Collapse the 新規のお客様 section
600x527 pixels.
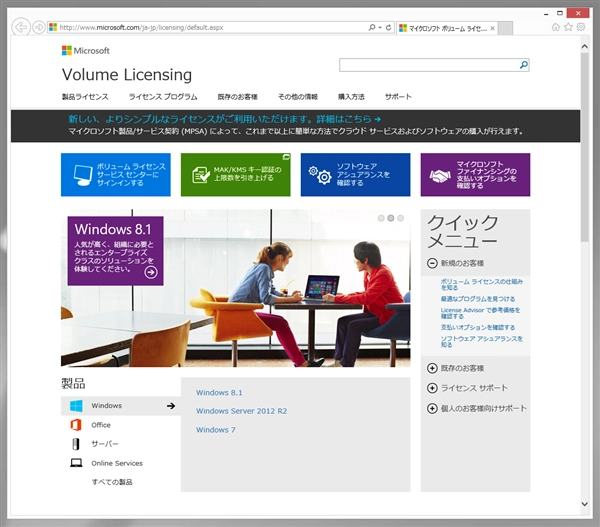432,263
